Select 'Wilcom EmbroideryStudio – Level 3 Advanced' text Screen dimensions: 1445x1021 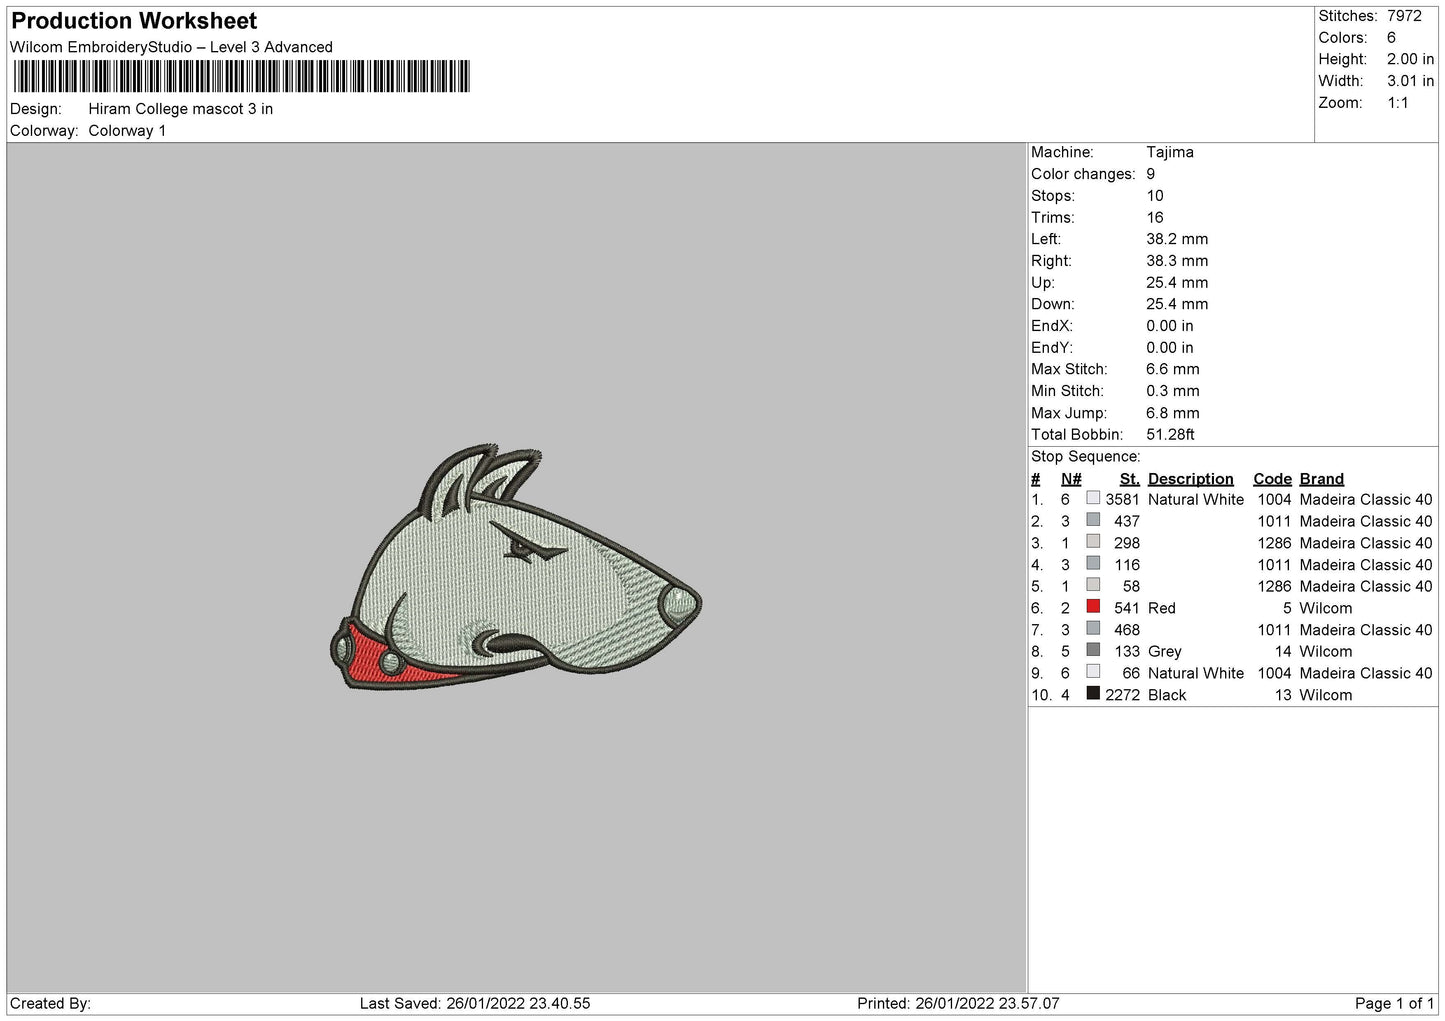pyautogui.click(x=171, y=47)
